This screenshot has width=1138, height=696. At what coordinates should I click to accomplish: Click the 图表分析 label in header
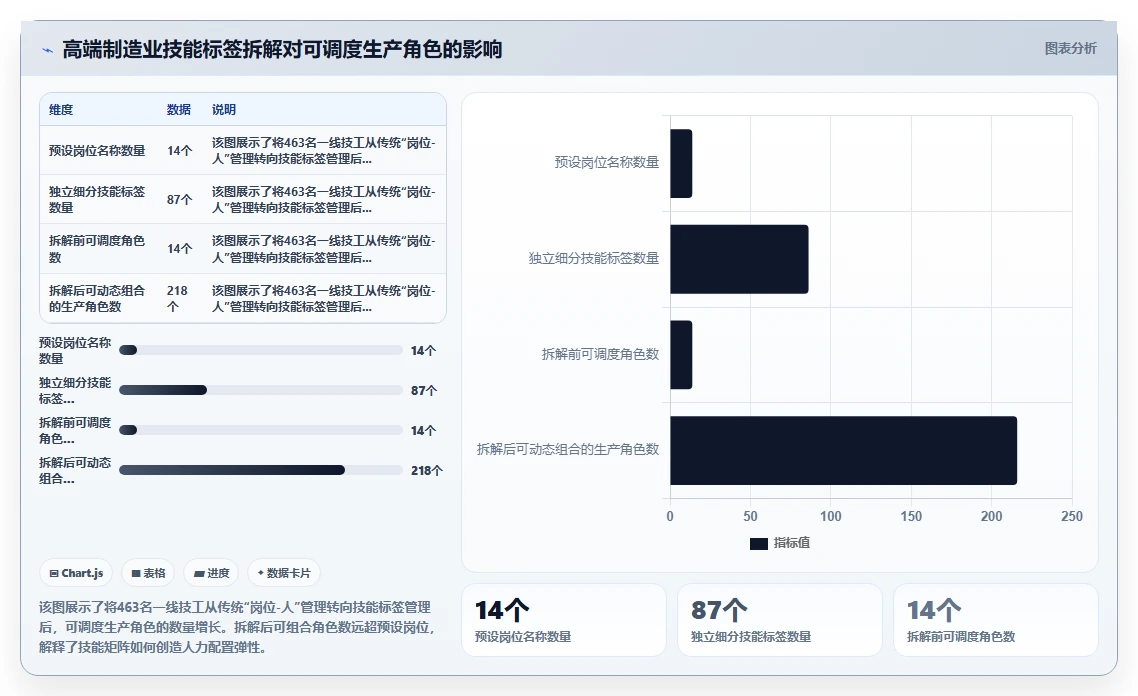pyautogui.click(x=1071, y=49)
